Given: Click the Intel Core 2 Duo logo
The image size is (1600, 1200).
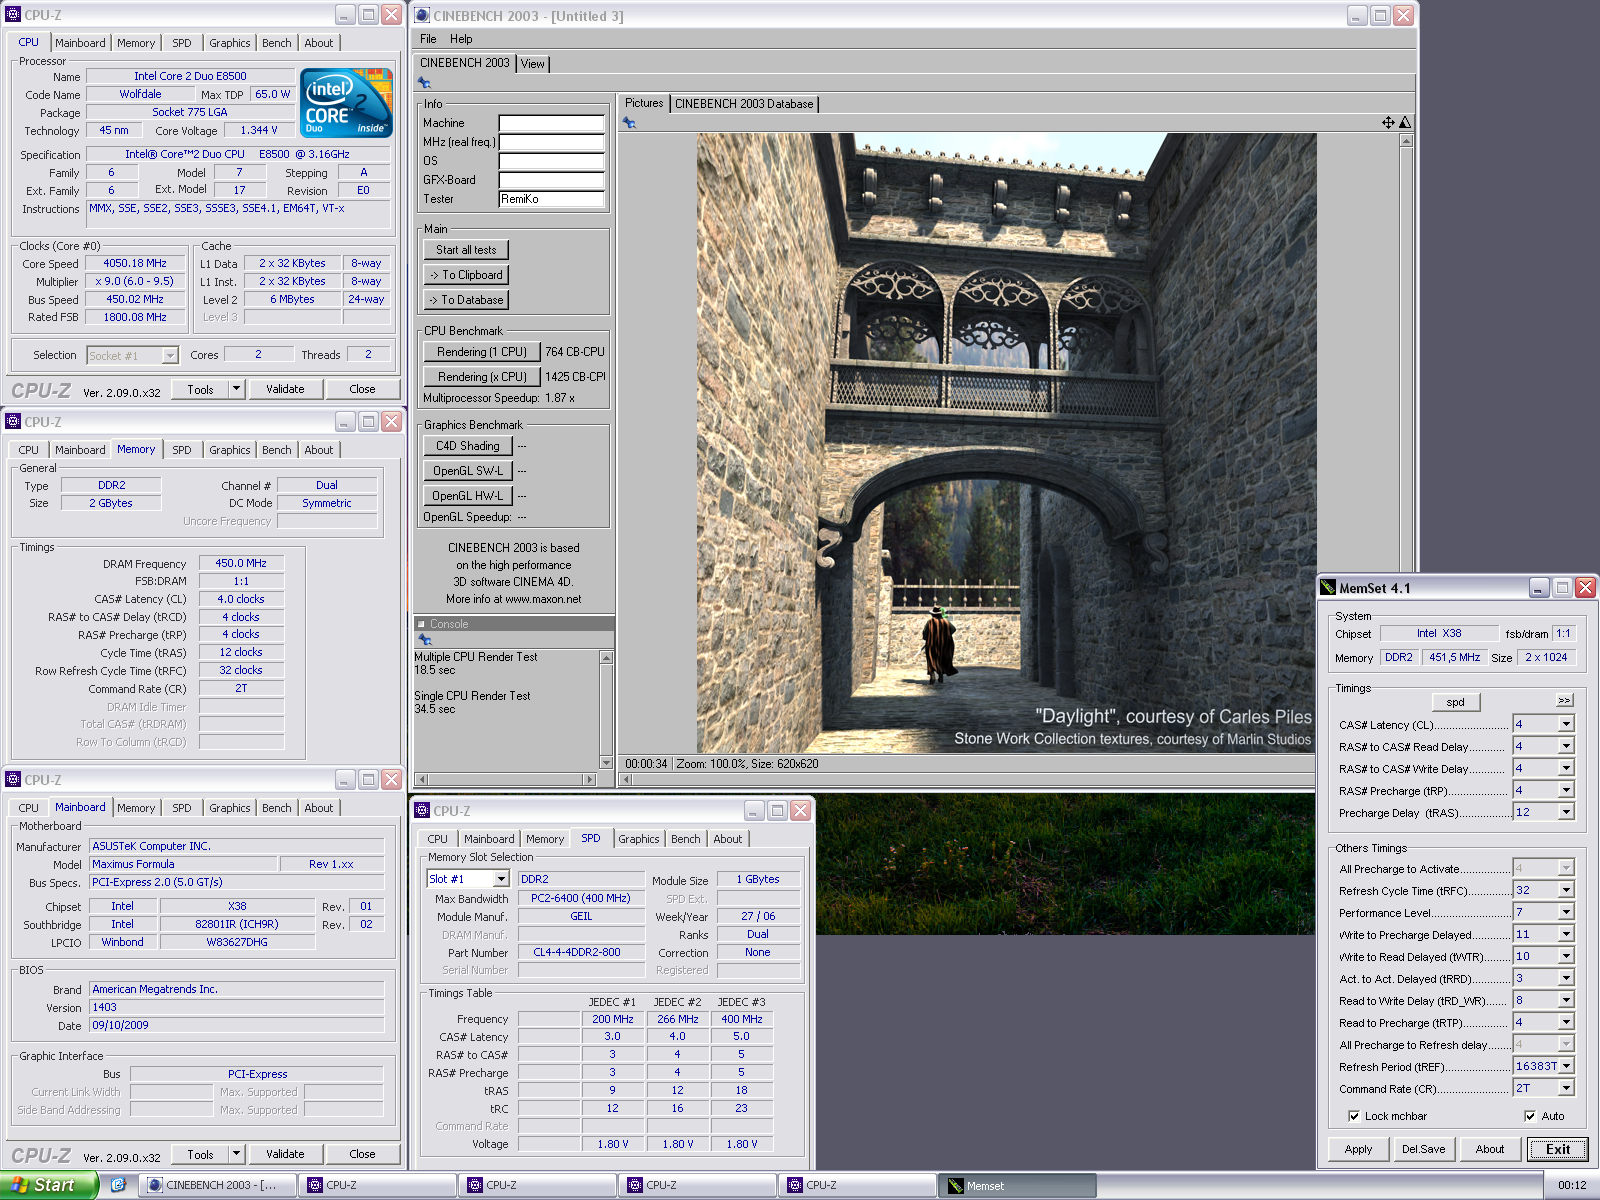Looking at the screenshot, I should point(346,103).
